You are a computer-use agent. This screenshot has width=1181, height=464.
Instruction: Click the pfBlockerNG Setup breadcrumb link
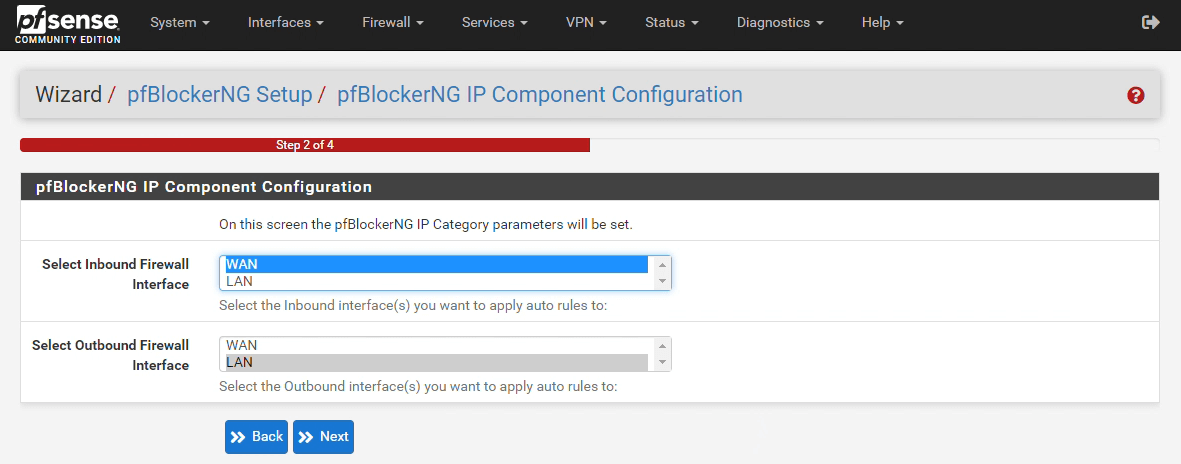pos(219,95)
